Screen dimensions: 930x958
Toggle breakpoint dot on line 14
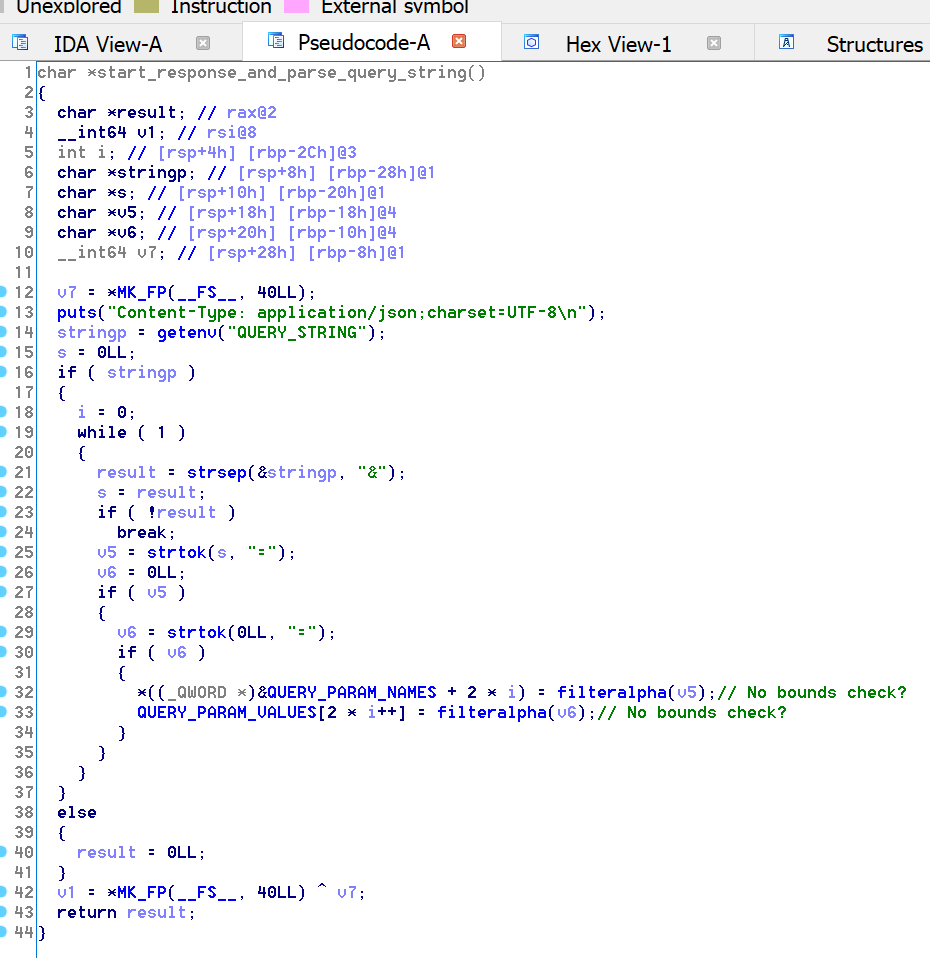[x=2, y=332]
